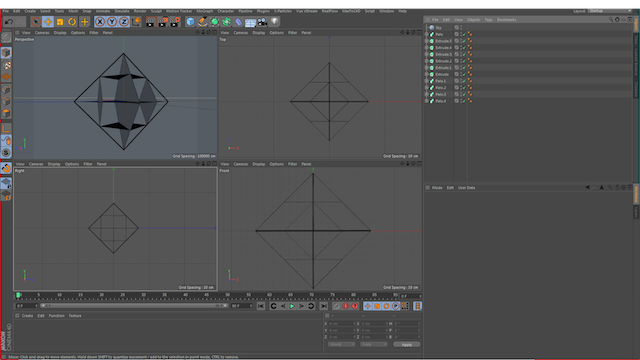Expand the Pelo.2 object
The height and width of the screenshot is (360, 640).
(x=427, y=88)
